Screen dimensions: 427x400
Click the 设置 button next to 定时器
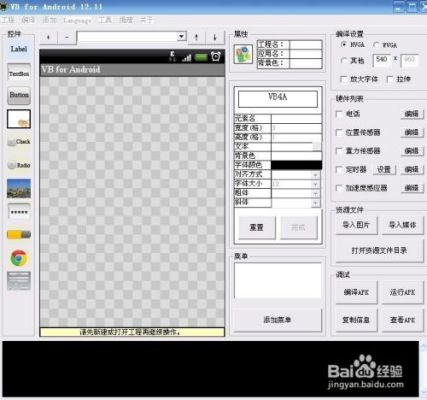384,170
